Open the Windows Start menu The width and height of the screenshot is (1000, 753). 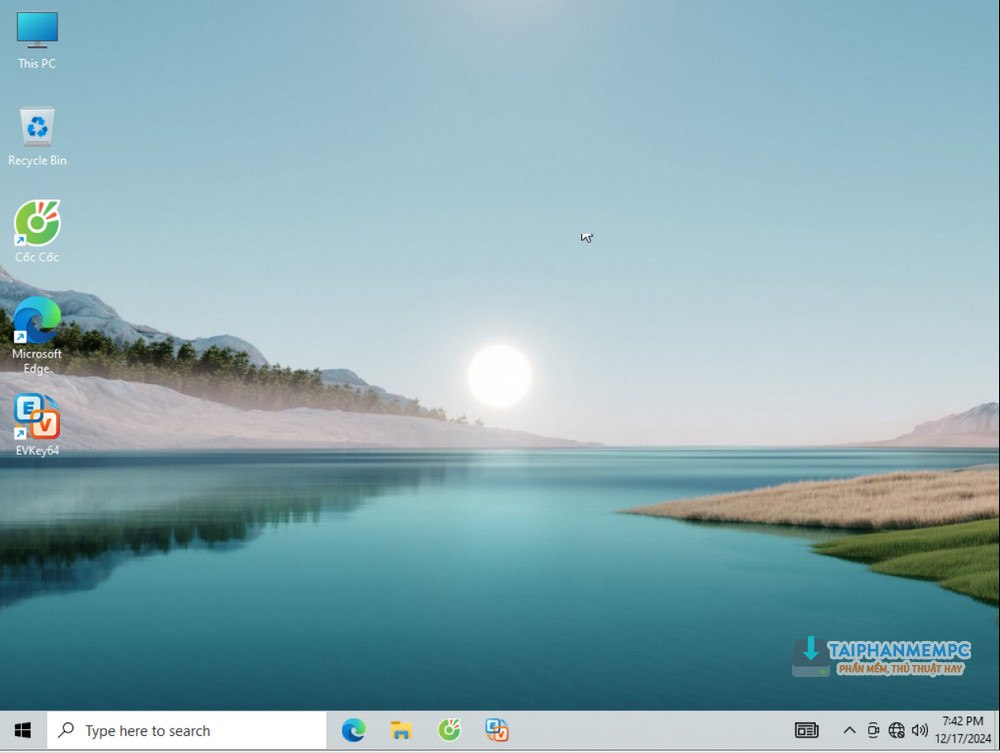pyautogui.click(x=23, y=731)
